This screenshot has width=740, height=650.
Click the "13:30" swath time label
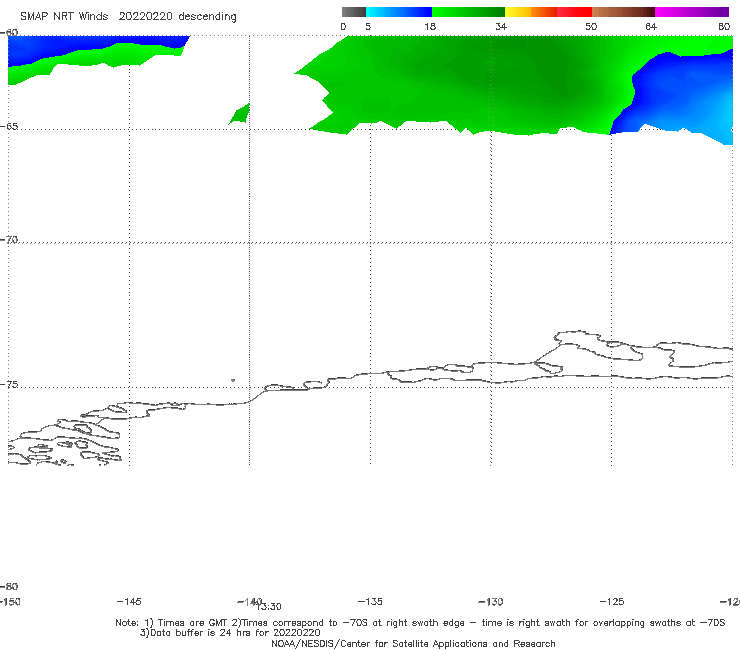pos(269,607)
